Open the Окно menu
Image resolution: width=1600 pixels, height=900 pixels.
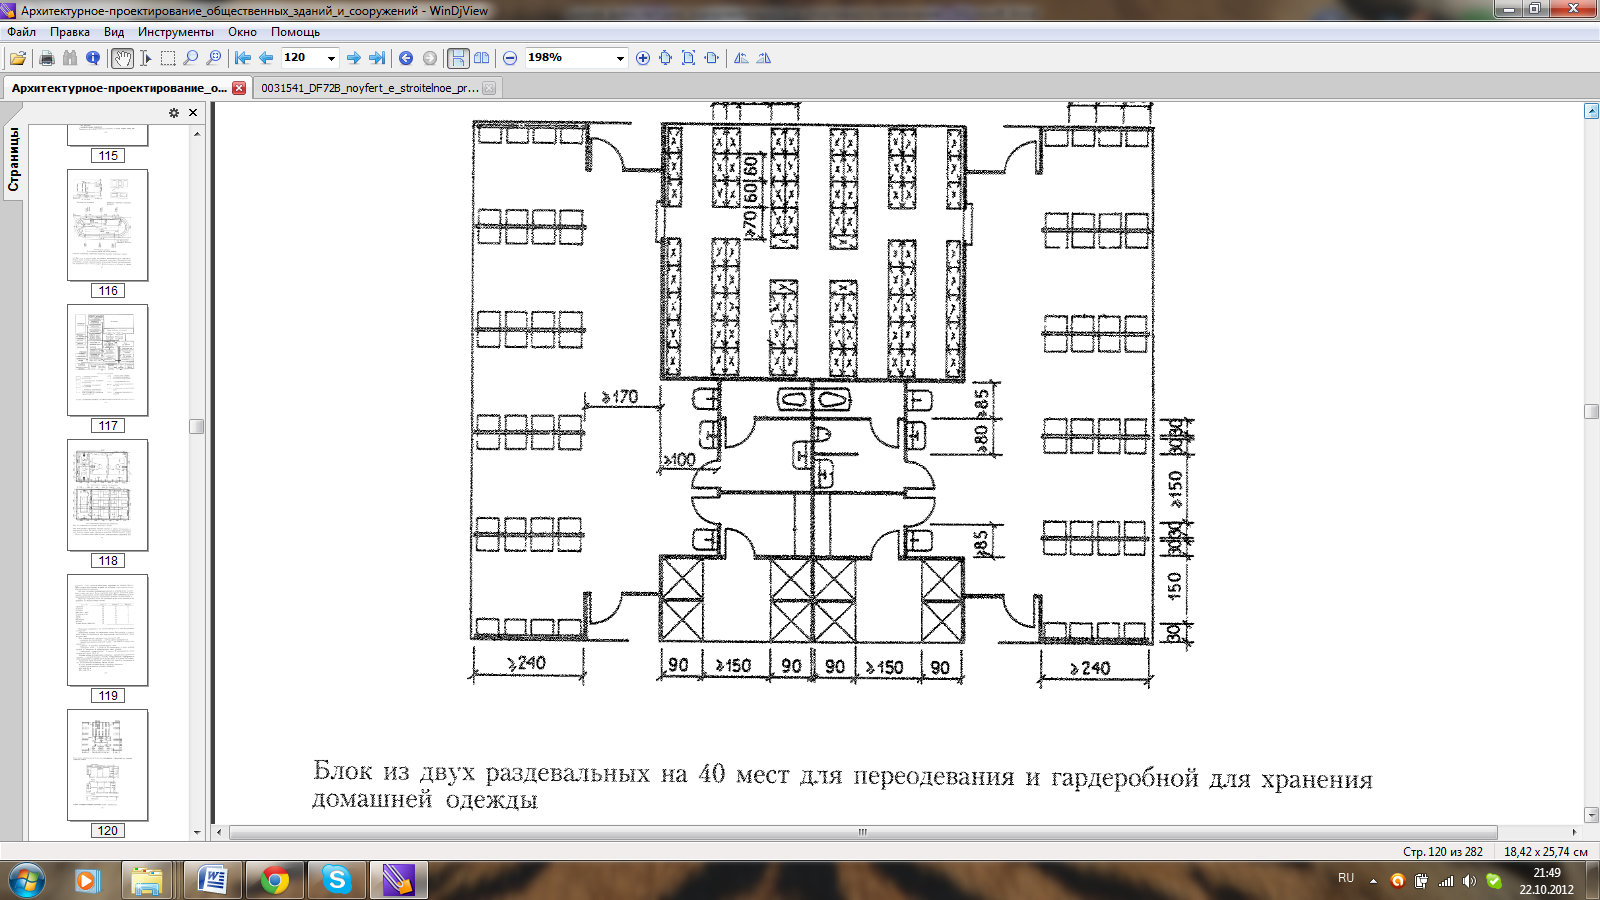pos(242,32)
